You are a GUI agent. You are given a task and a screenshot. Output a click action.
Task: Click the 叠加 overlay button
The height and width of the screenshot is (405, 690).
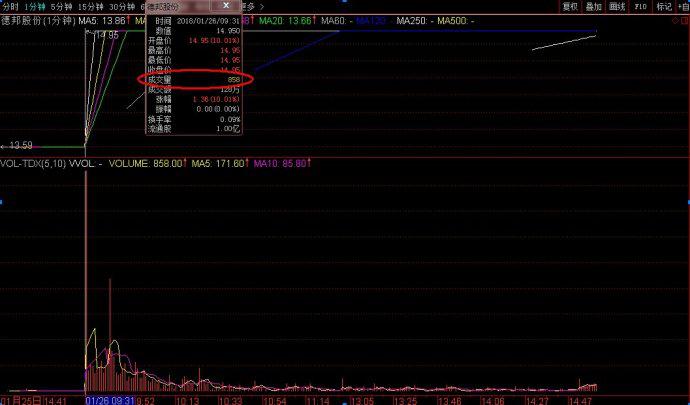tap(594, 6)
